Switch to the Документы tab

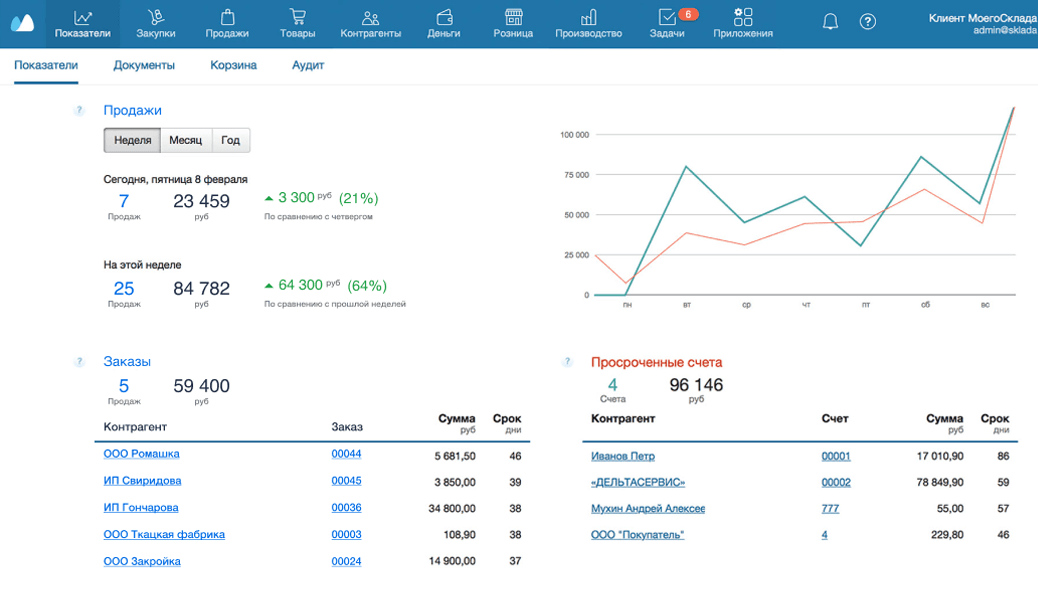tap(144, 66)
